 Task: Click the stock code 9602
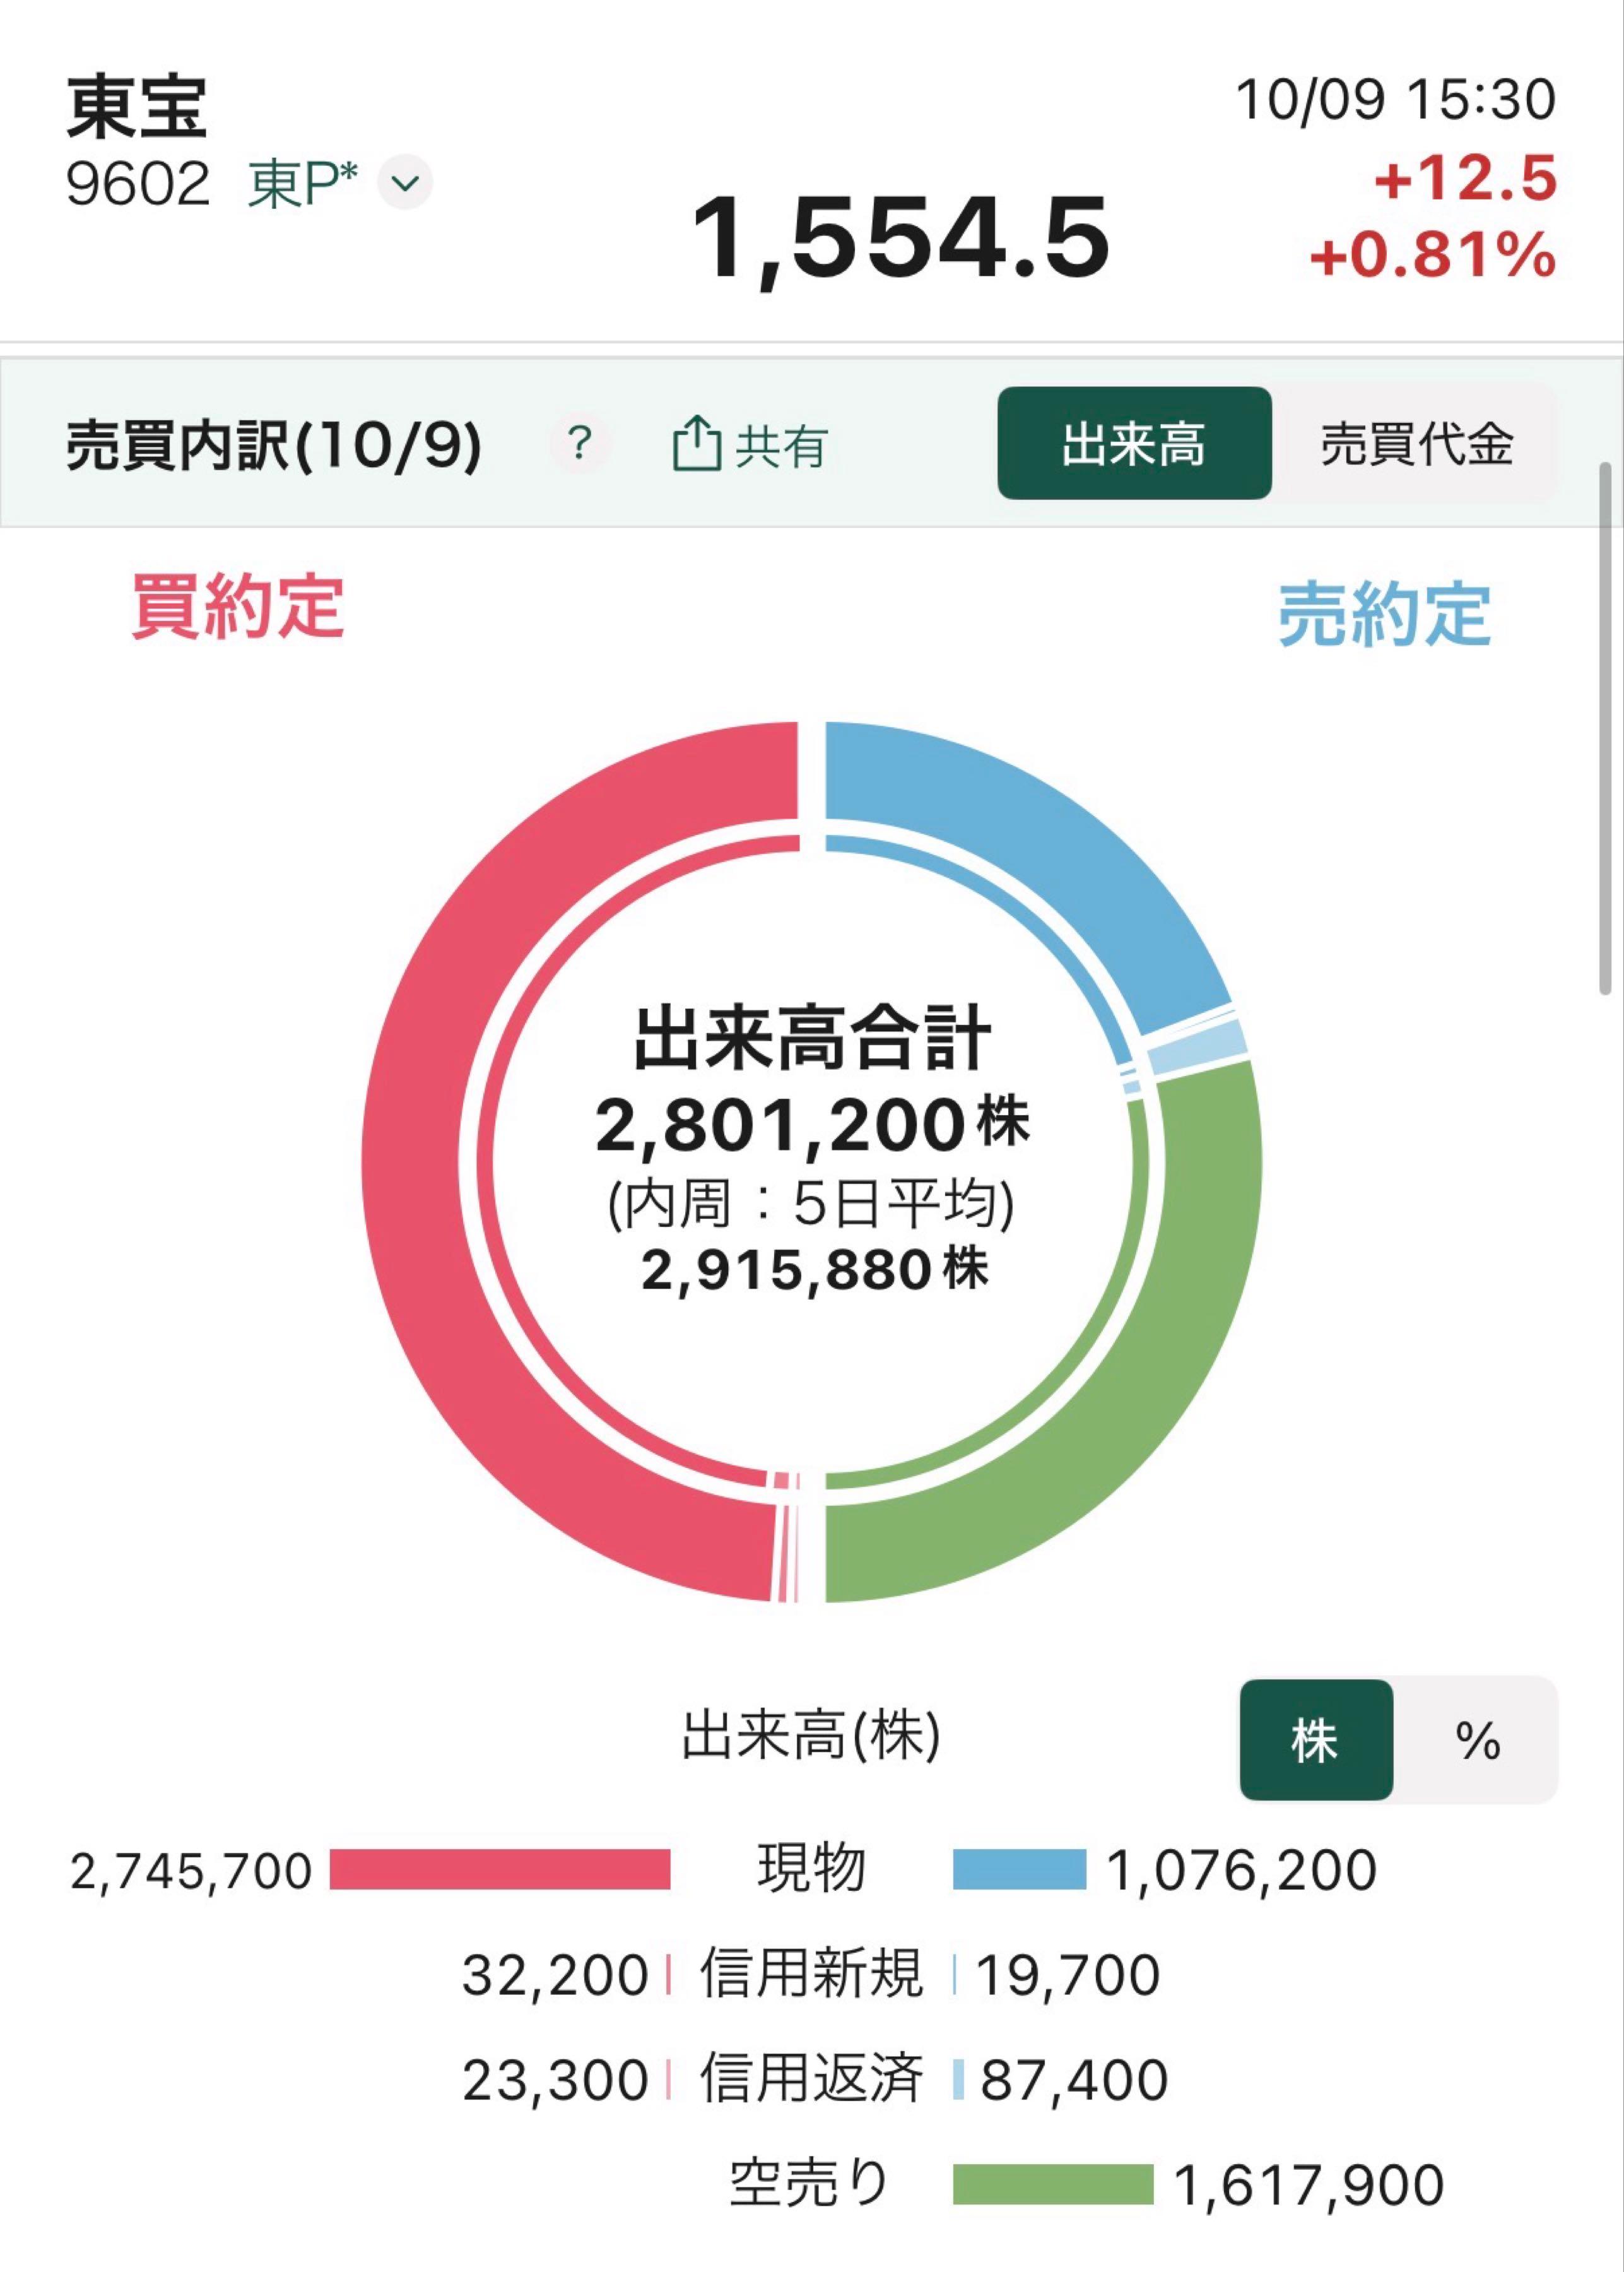[x=138, y=184]
